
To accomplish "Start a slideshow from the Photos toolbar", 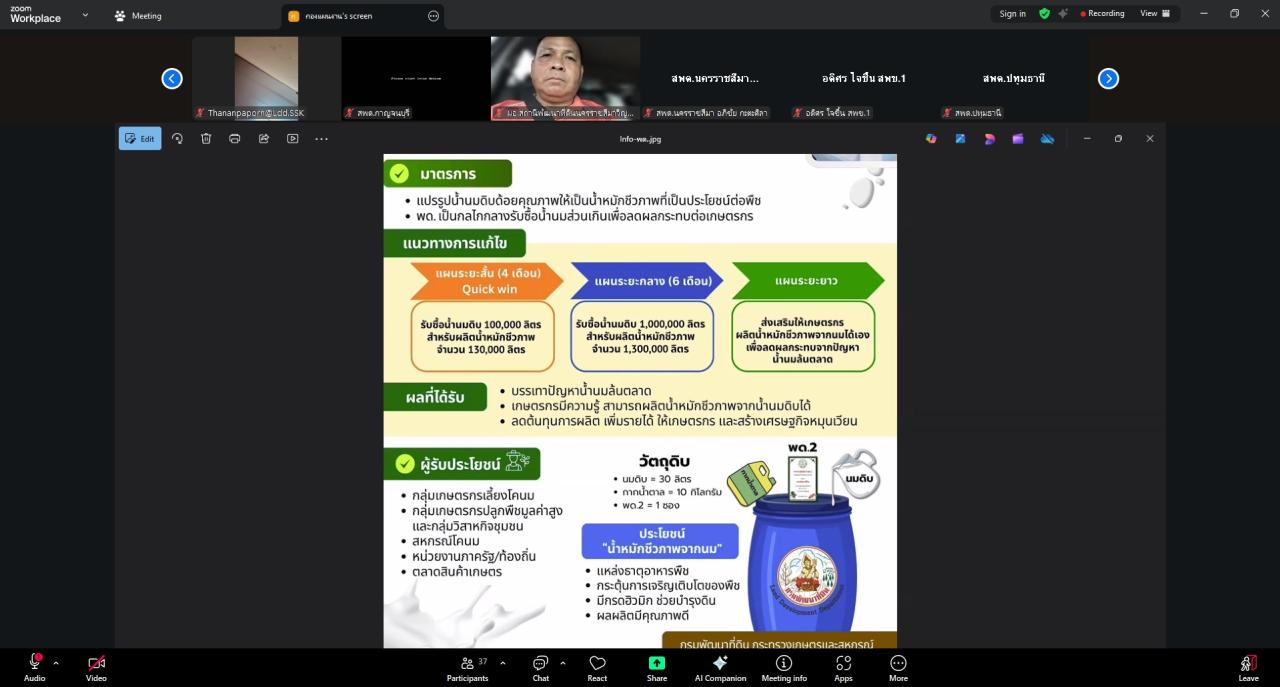I will (x=292, y=138).
